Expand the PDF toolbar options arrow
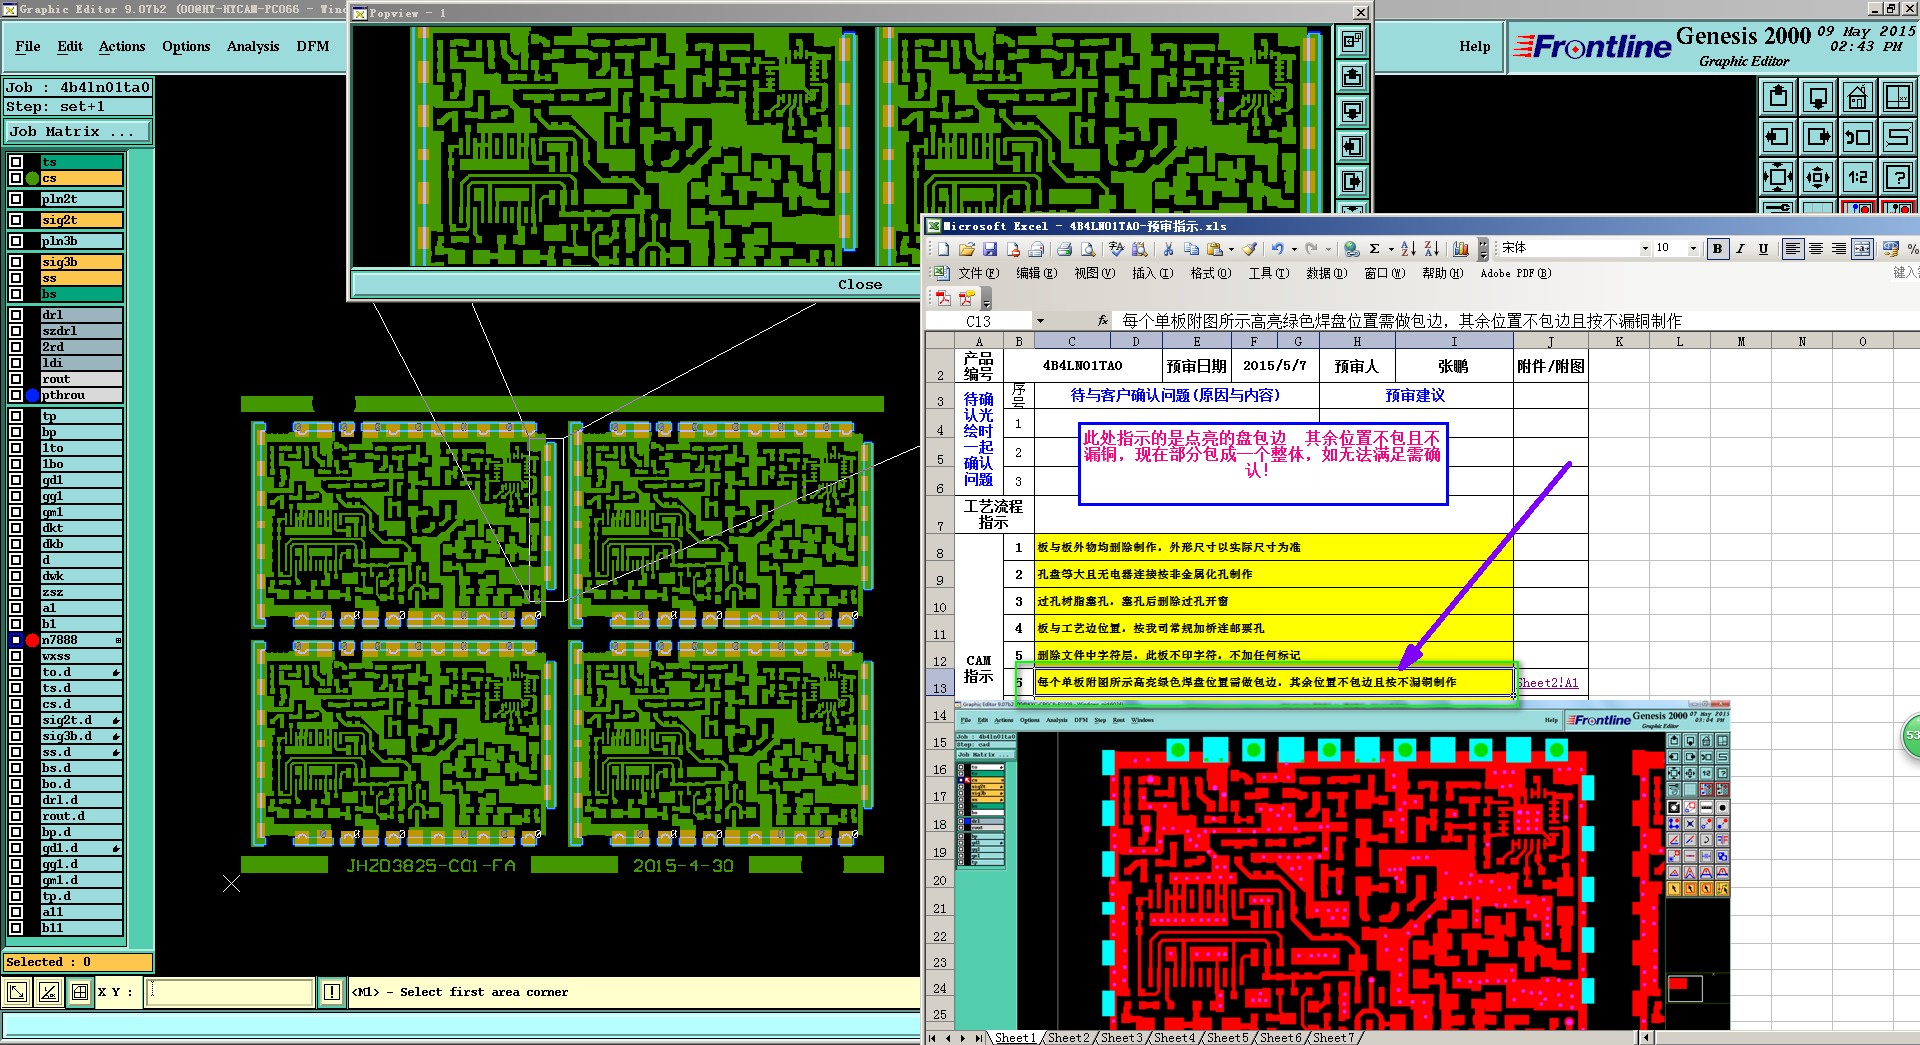1920x1045 pixels. (x=986, y=299)
